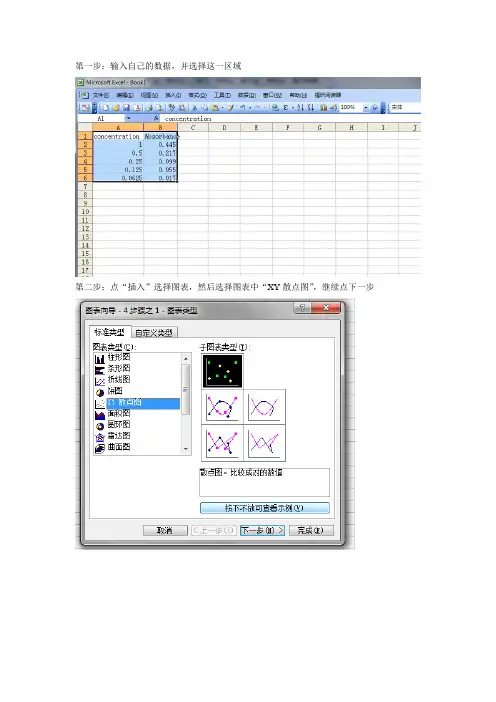Click the dialog close X button
Viewport: 496px width, 702px height.
(x=326, y=308)
